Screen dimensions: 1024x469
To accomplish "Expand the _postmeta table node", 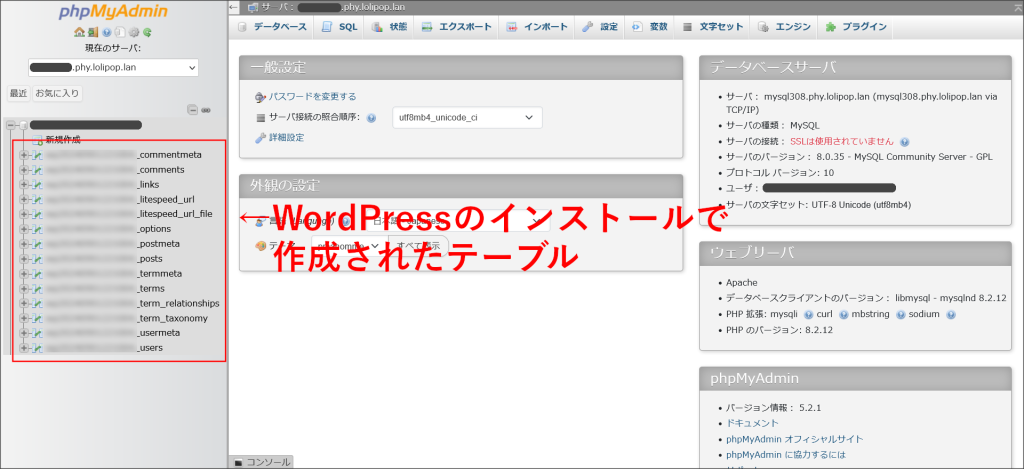I will point(24,244).
